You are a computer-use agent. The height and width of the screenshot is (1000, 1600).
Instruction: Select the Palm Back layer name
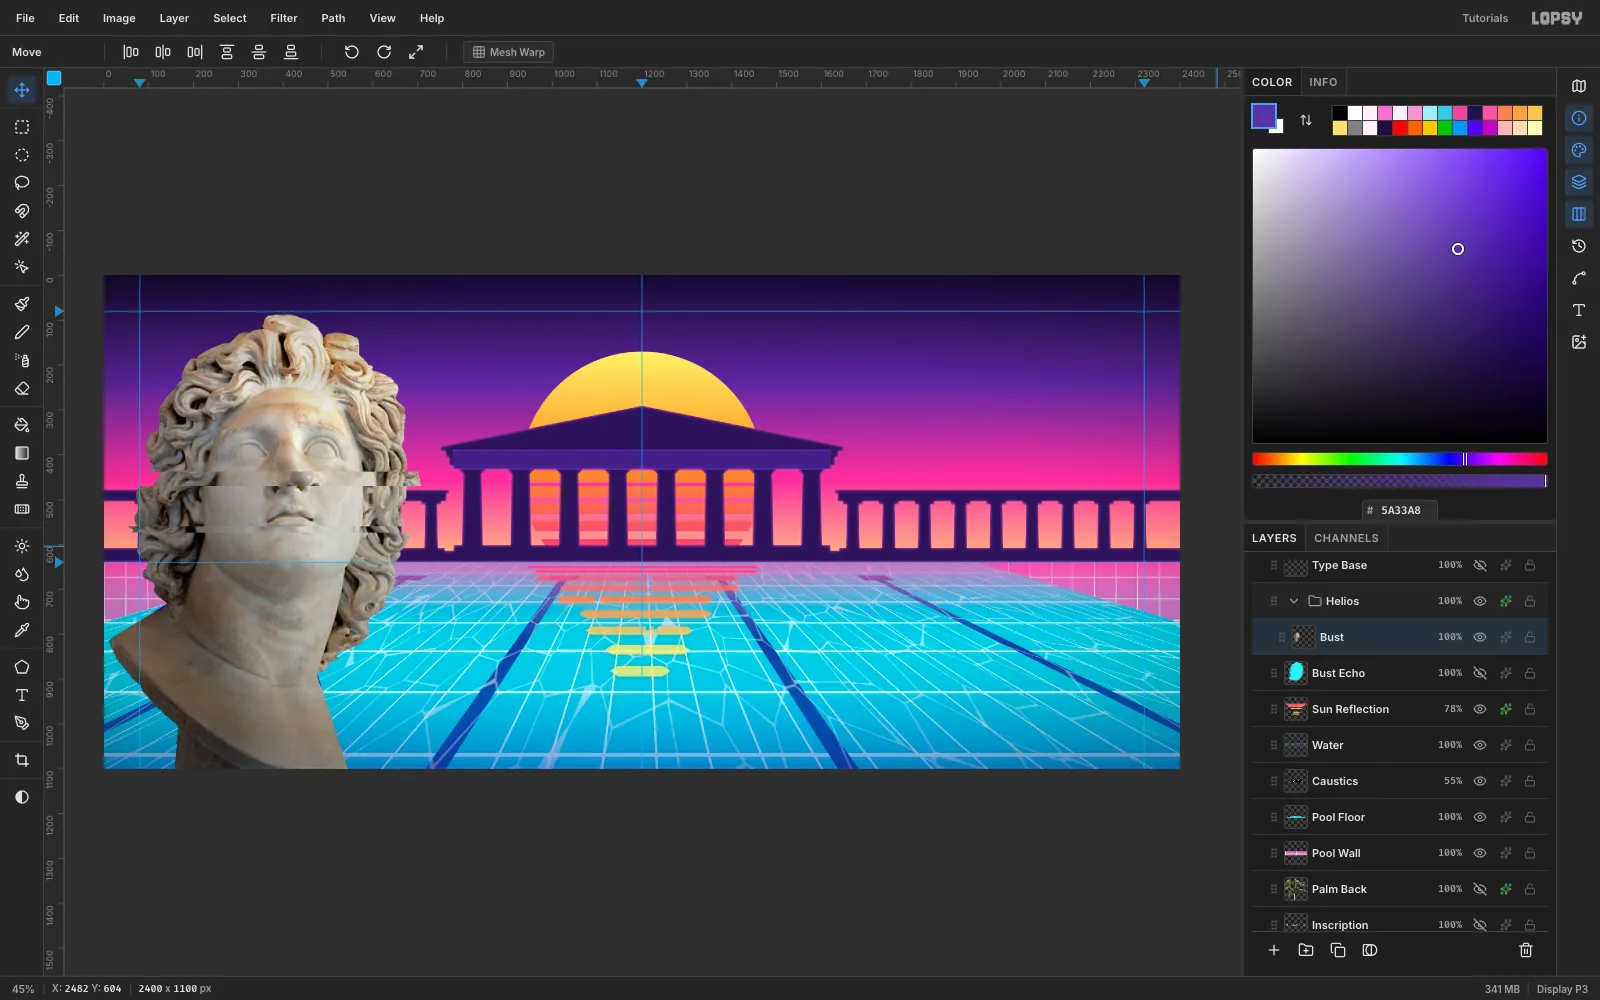pyautogui.click(x=1339, y=889)
